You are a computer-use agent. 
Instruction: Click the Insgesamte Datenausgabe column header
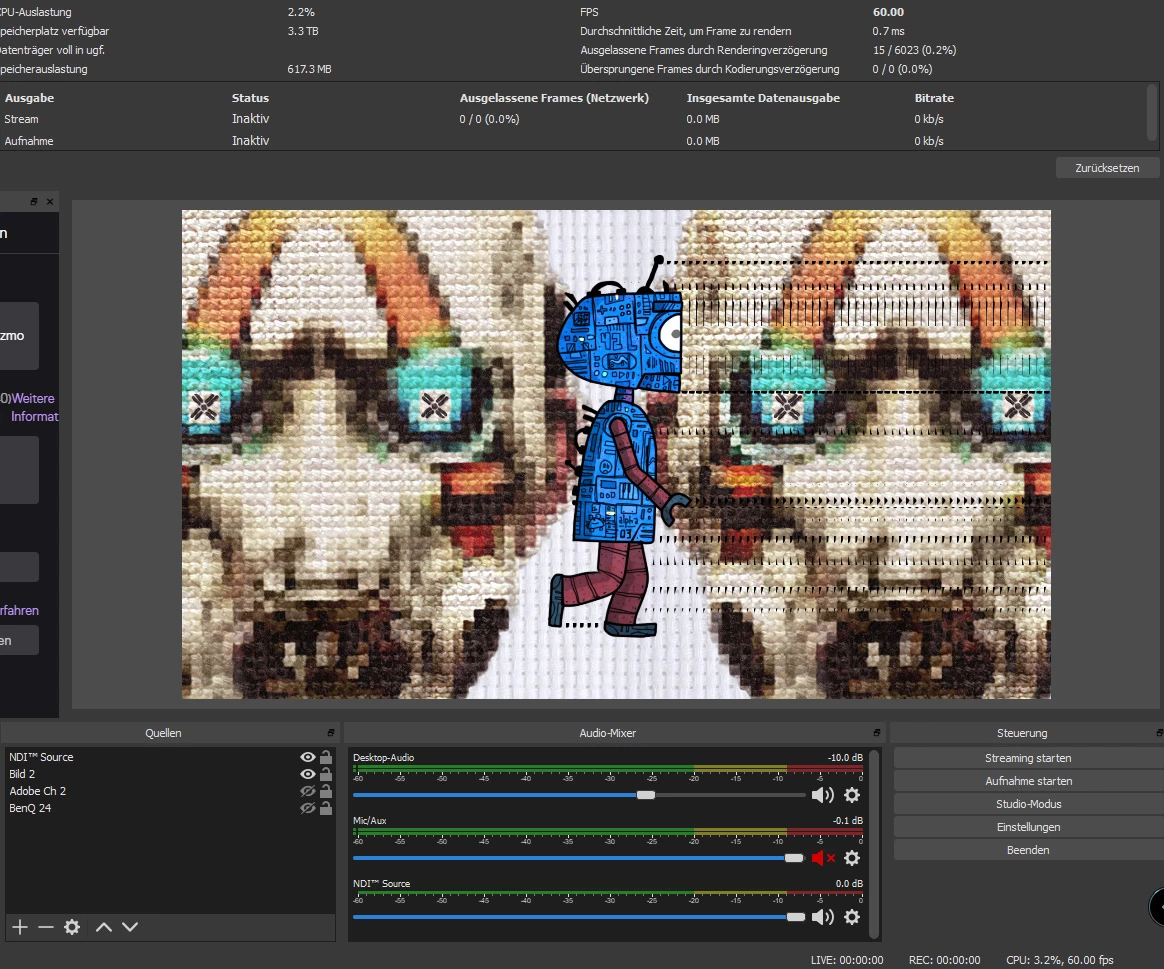tap(763, 98)
